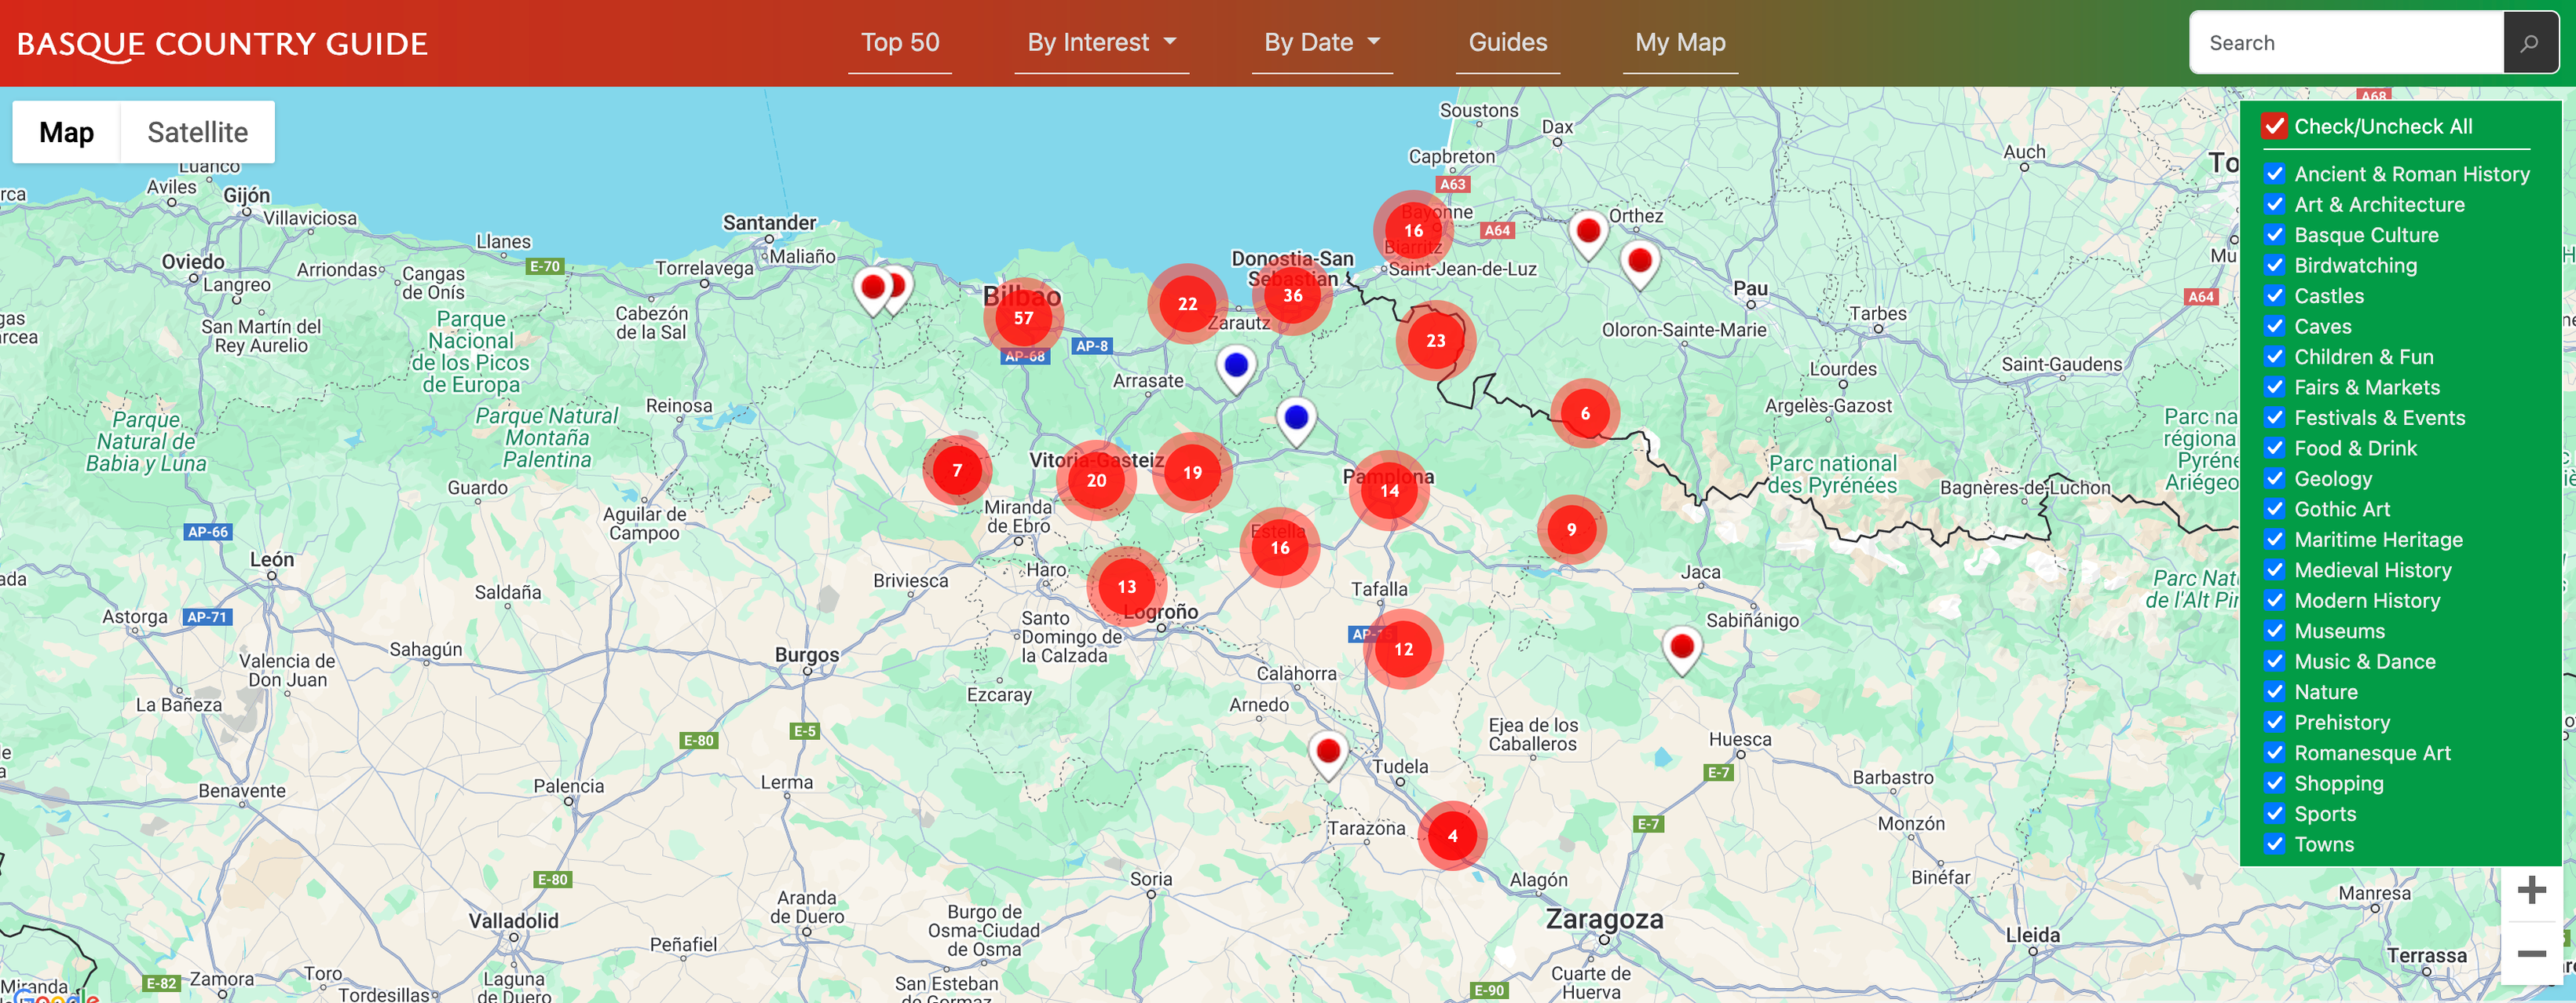Select the blue pin north of Pamplona
The height and width of the screenshot is (1003, 2576).
[1296, 420]
